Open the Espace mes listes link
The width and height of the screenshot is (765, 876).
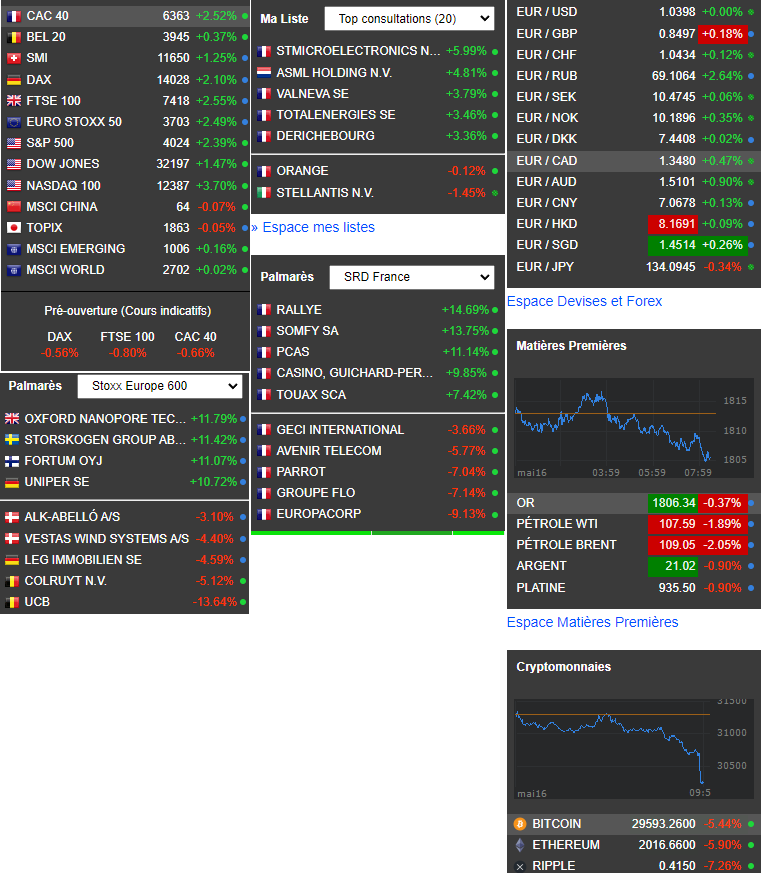click(319, 227)
